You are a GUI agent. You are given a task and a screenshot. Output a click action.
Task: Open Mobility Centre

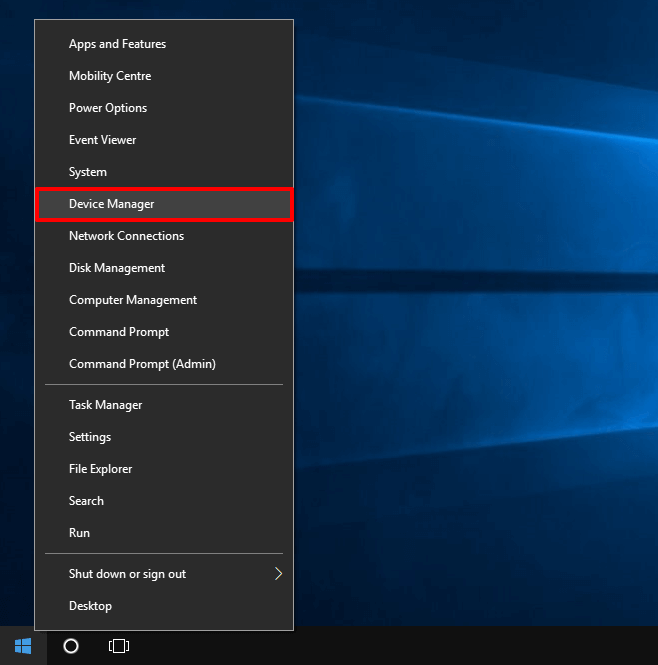164,76
